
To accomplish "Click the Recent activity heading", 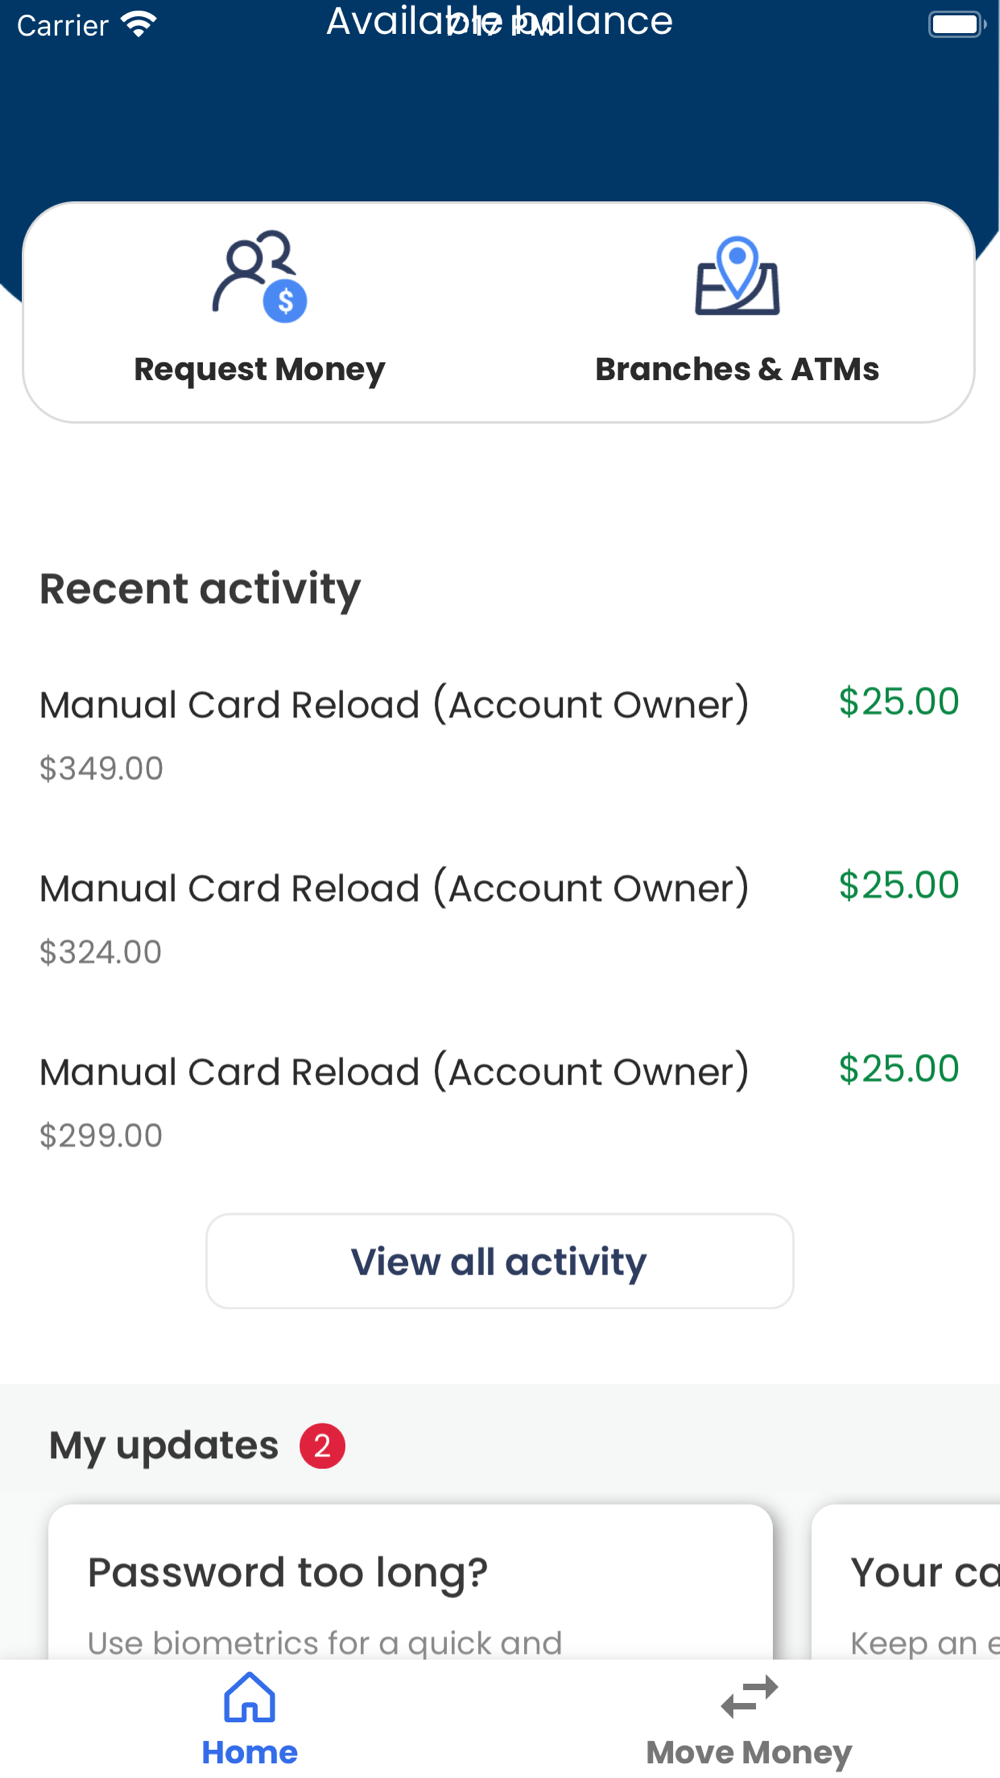I will tap(200, 589).
